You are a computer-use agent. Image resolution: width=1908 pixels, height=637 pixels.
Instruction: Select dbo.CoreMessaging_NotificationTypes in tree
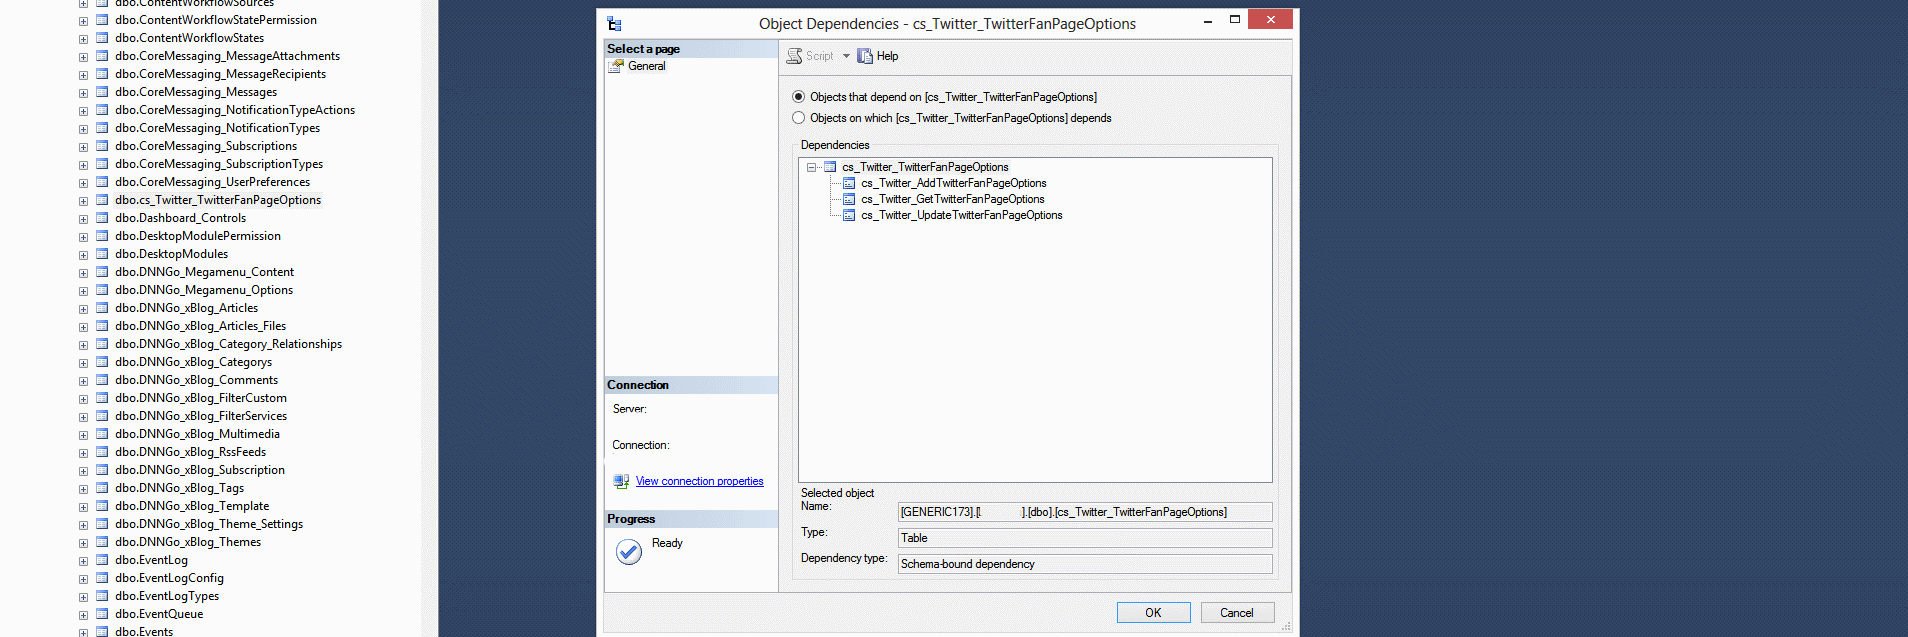(x=217, y=128)
